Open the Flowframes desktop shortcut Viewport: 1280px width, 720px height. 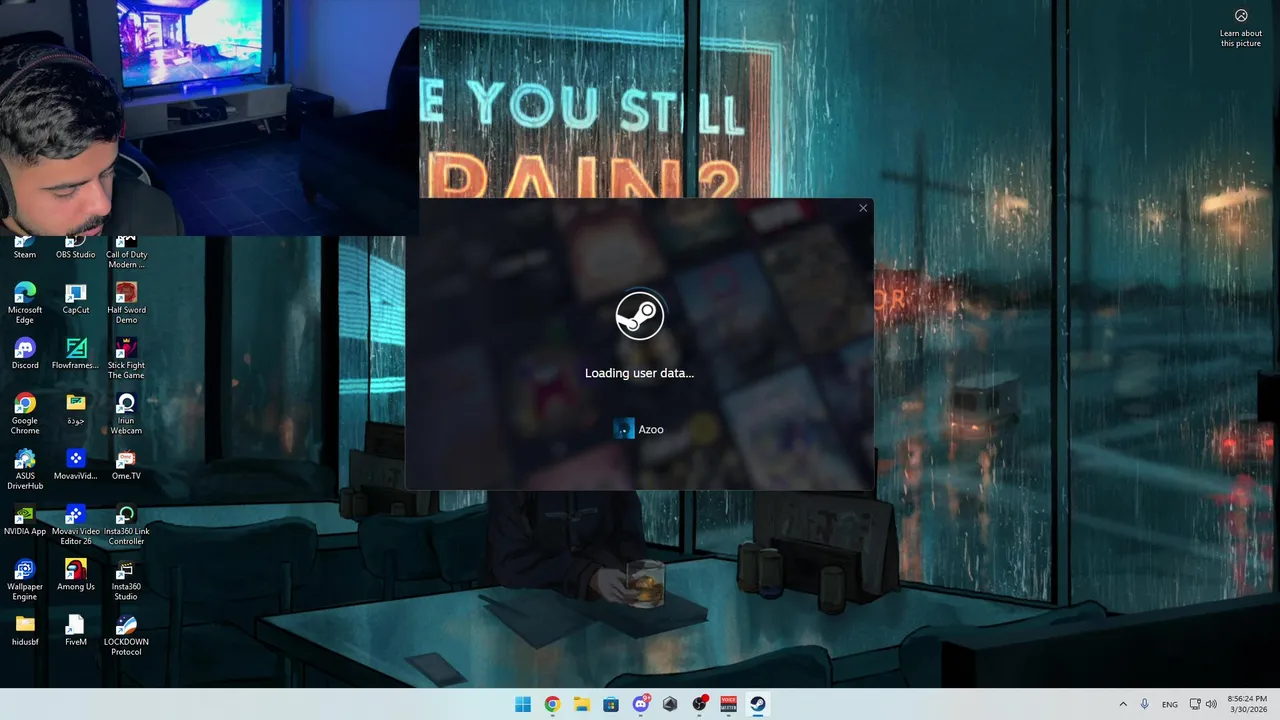(76, 354)
